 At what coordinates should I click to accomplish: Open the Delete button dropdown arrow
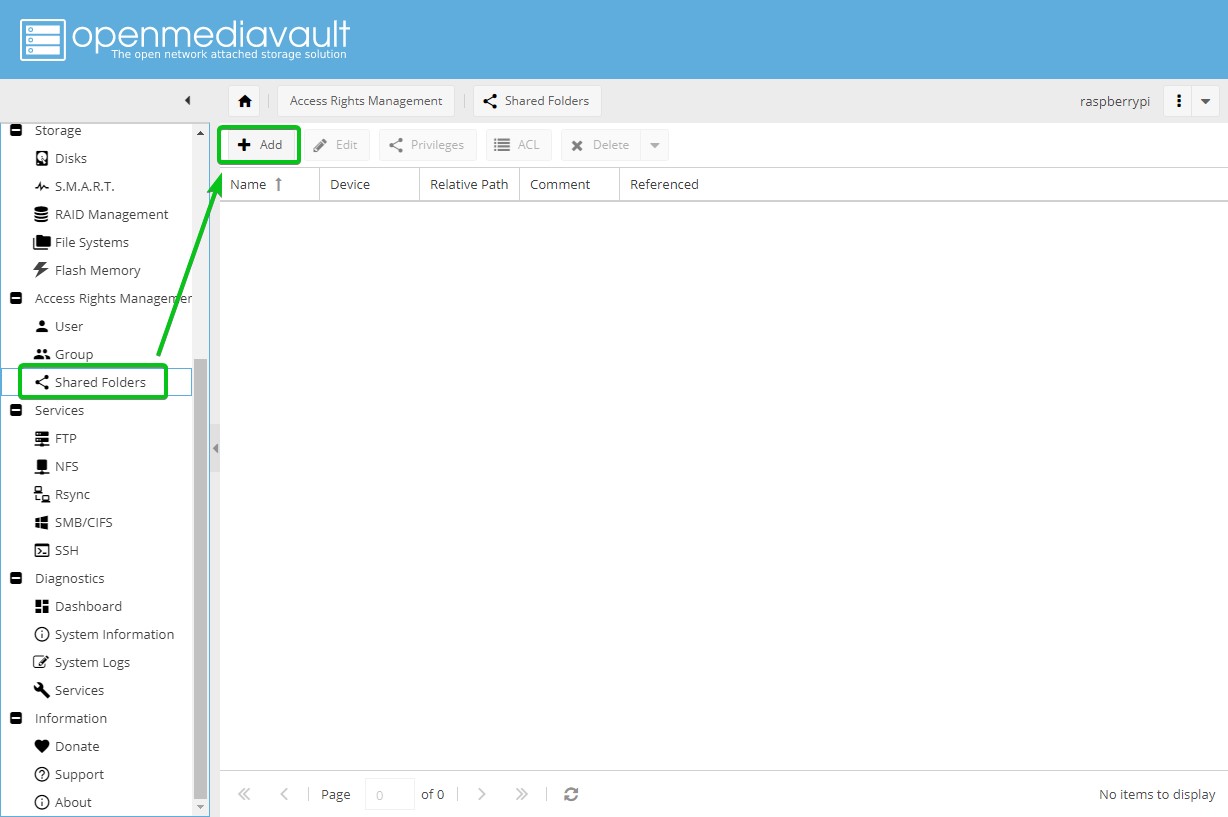tap(655, 145)
